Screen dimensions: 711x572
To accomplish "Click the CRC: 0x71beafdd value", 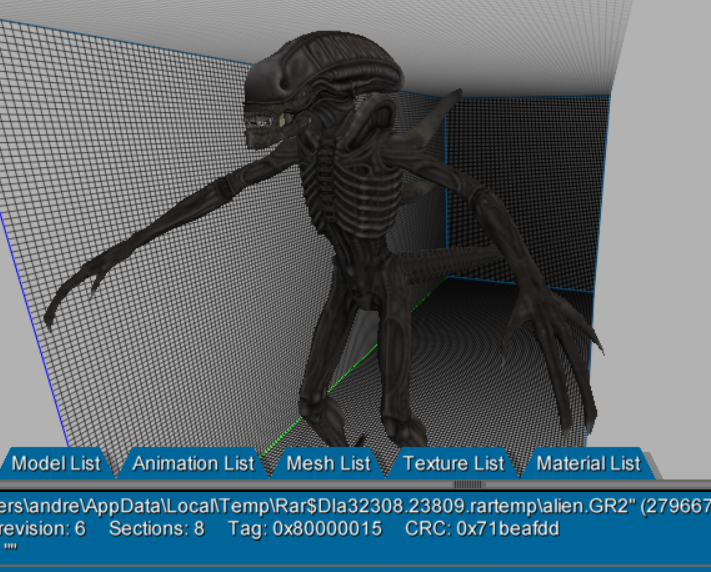I will 482,528.
